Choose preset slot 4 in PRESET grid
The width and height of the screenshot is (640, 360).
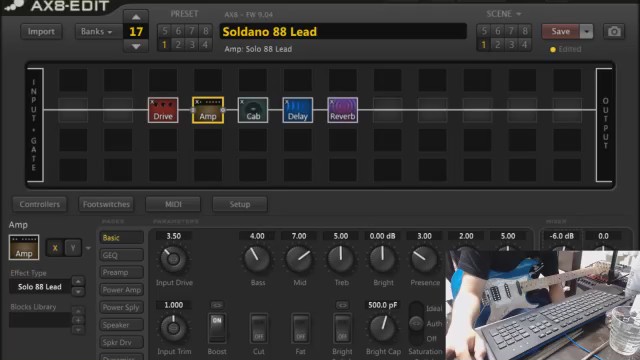(x=205, y=44)
